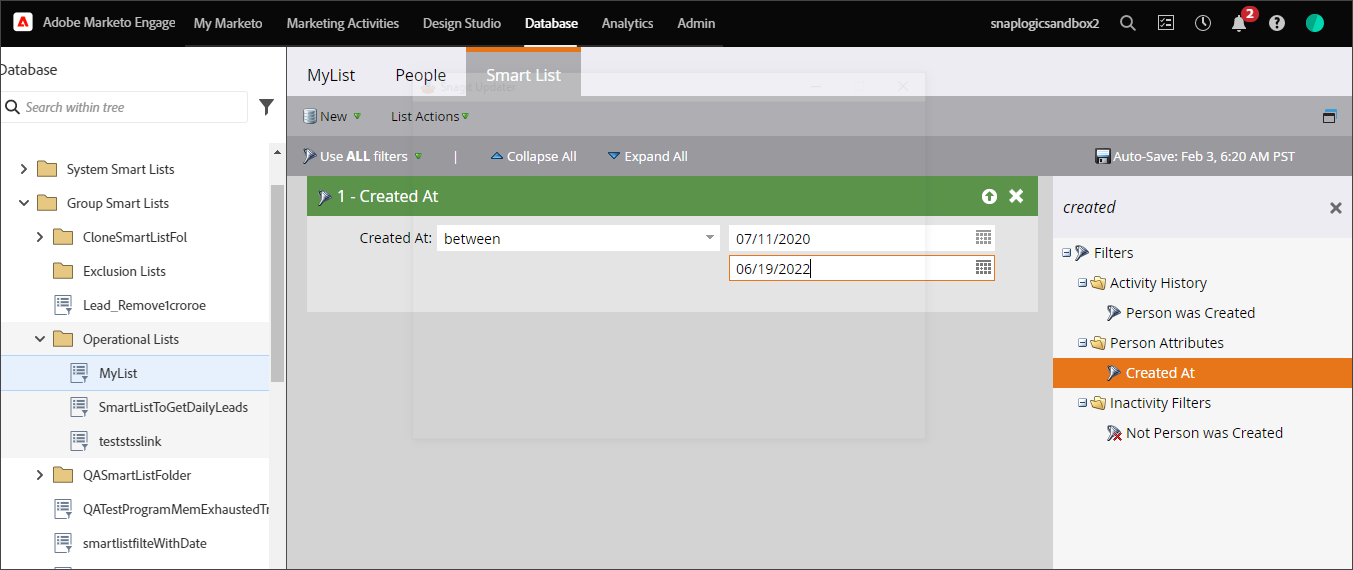The image size is (1353, 570).
Task: Open the checklist tasks icon in header
Action: pos(1166,23)
